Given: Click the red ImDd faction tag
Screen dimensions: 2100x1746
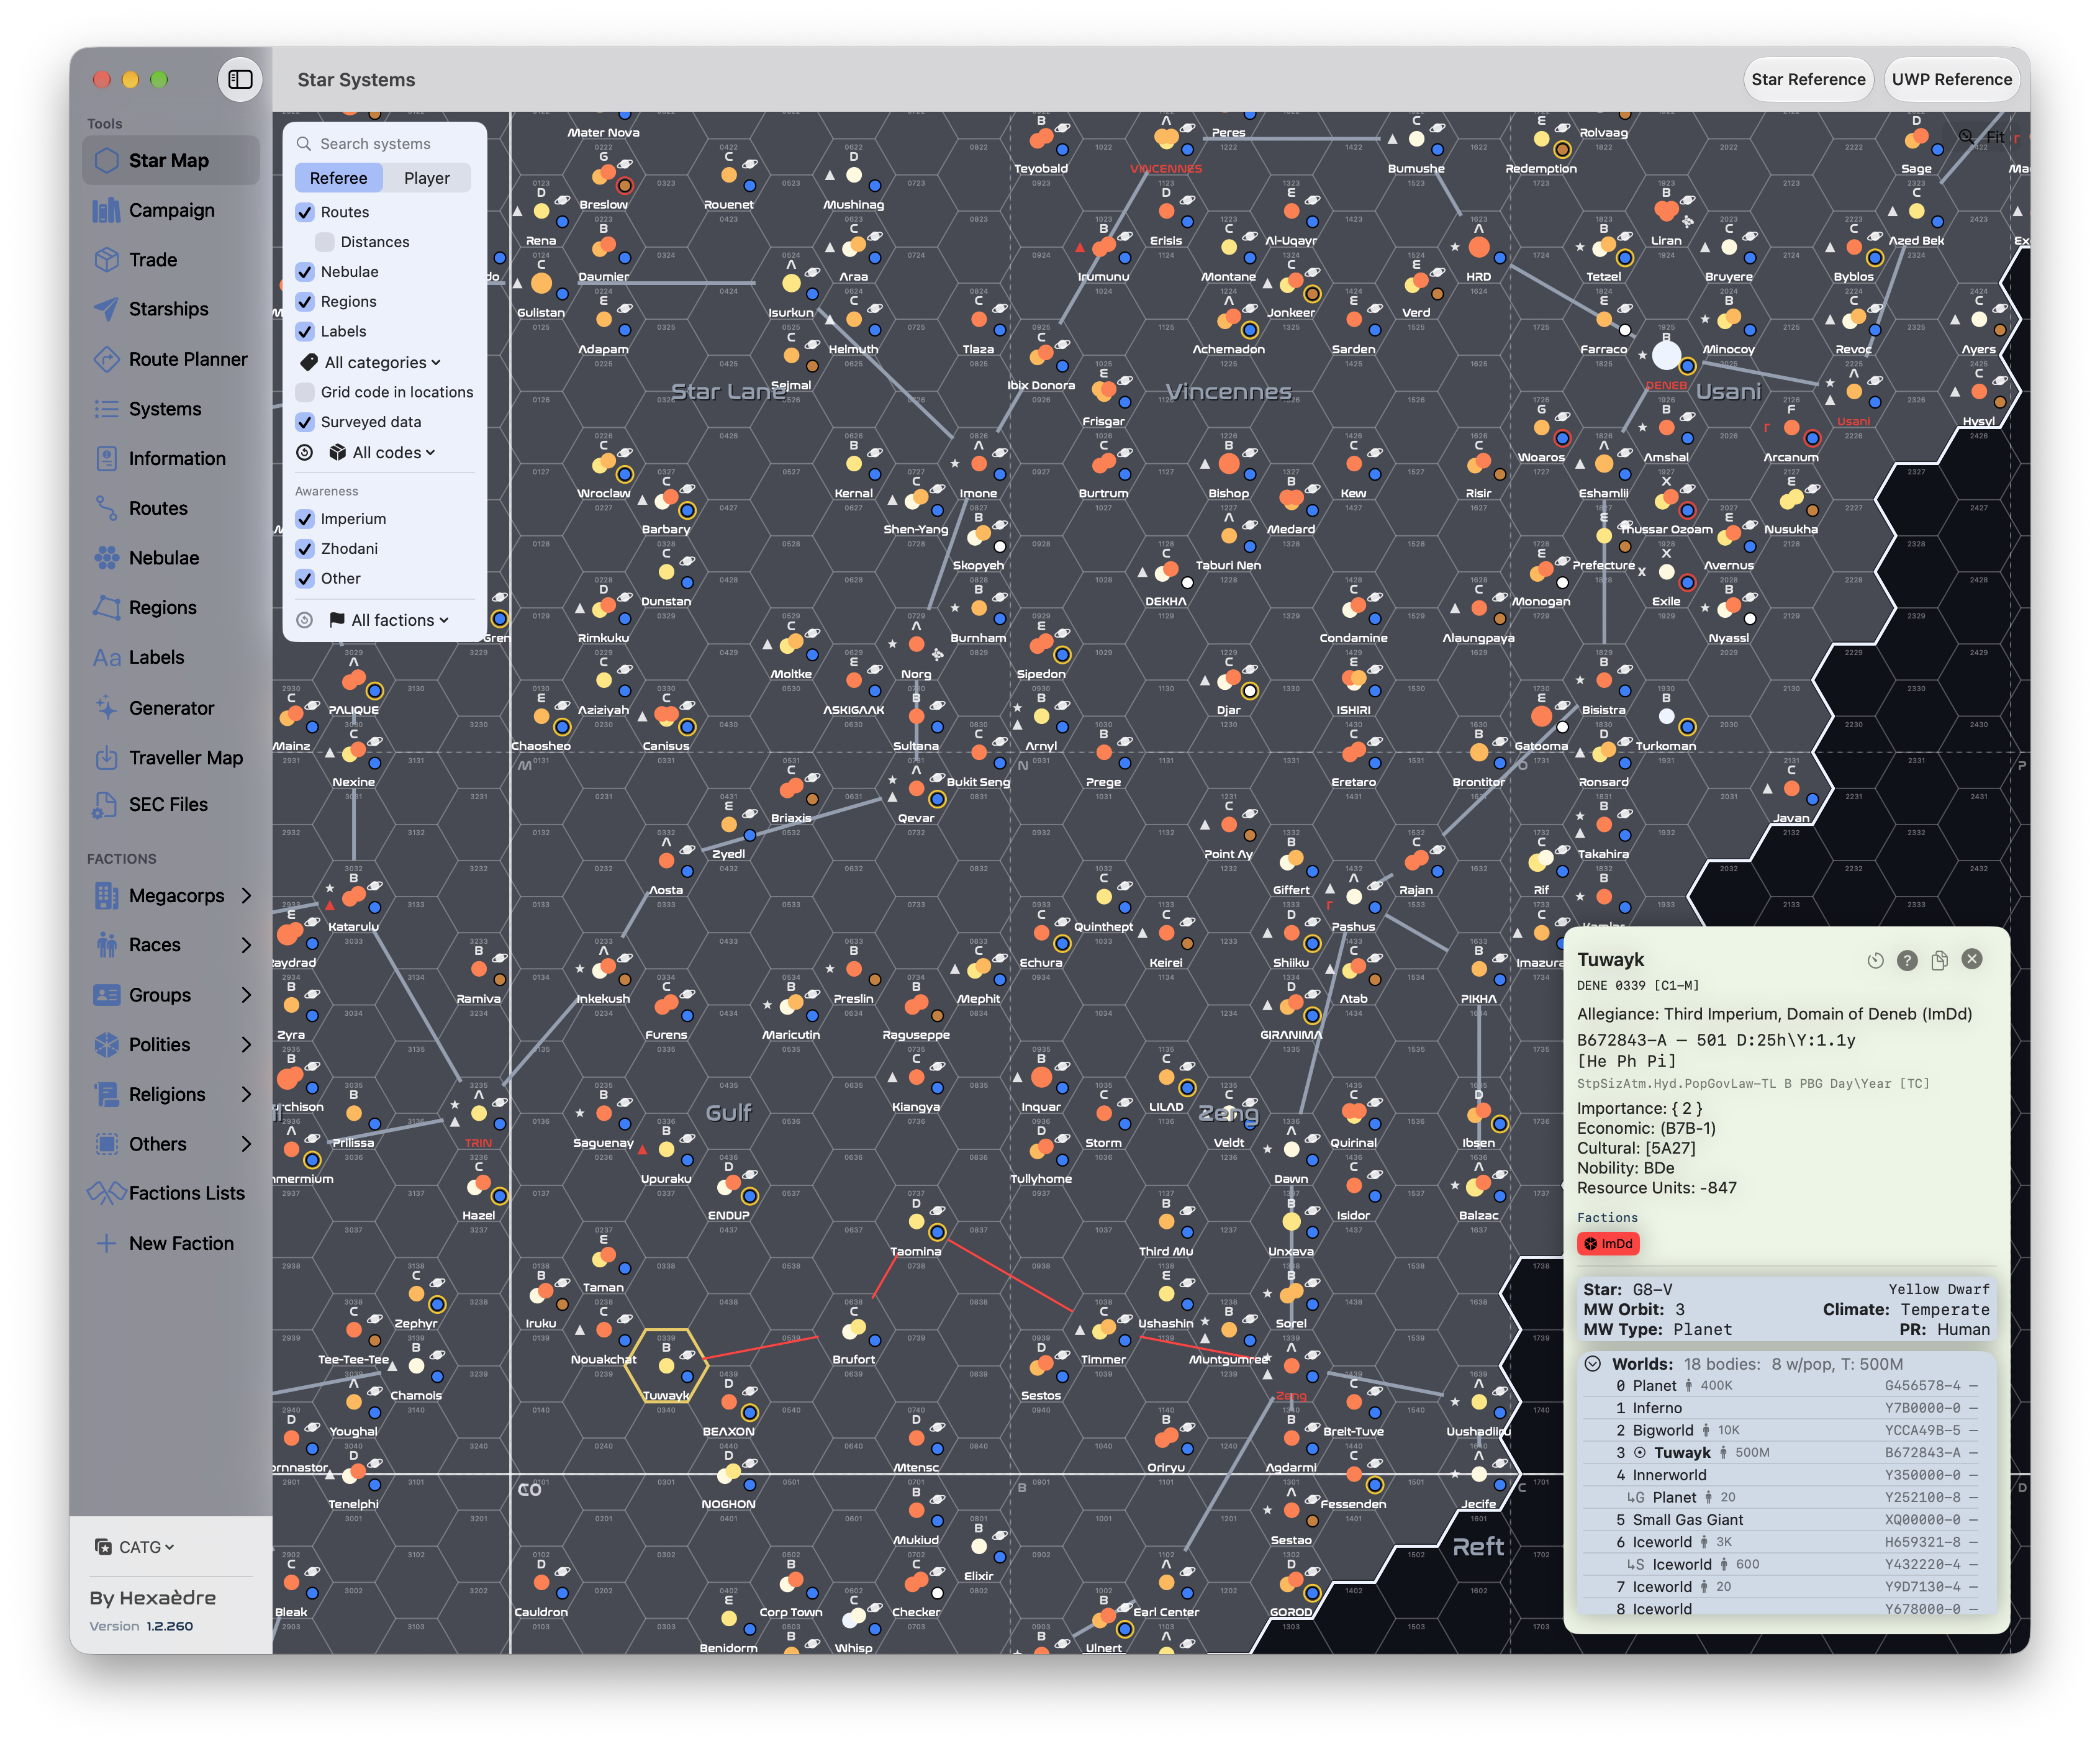Looking at the screenshot, I should click(1608, 1244).
